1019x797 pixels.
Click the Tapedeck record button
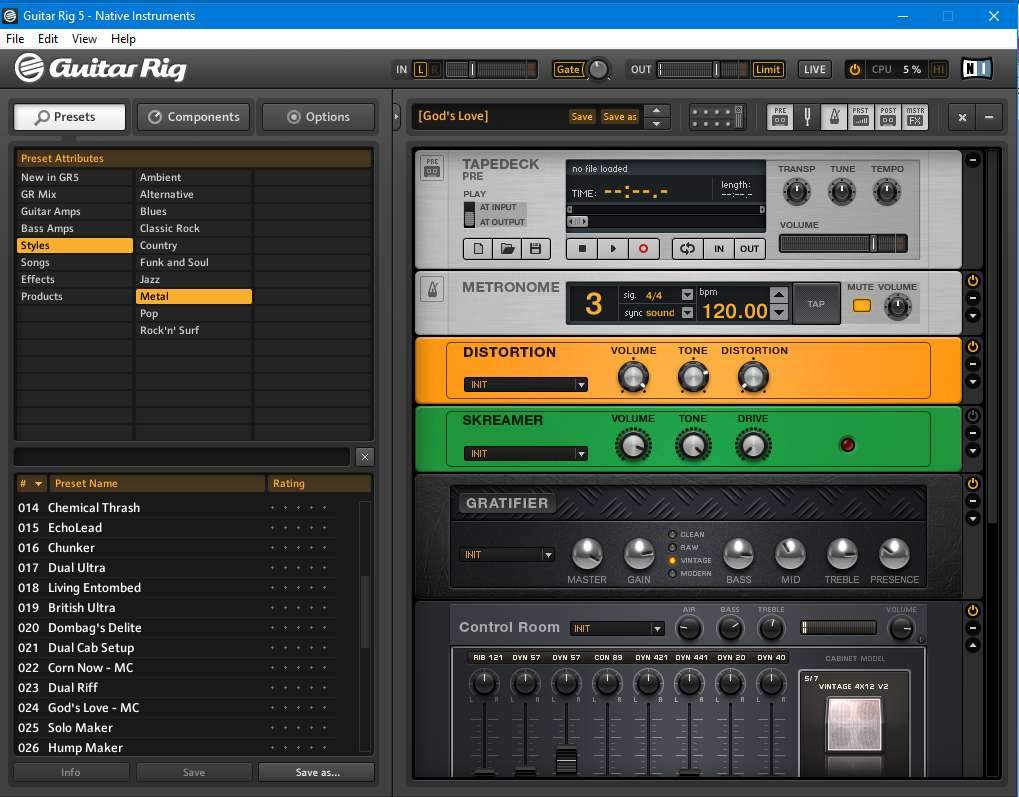coord(643,249)
